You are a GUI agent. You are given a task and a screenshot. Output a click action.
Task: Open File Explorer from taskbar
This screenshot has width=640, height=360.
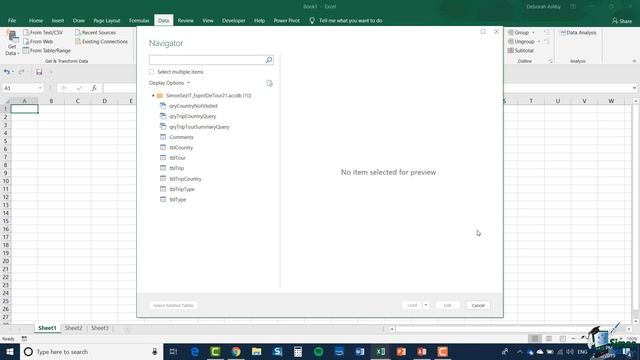tap(256, 351)
